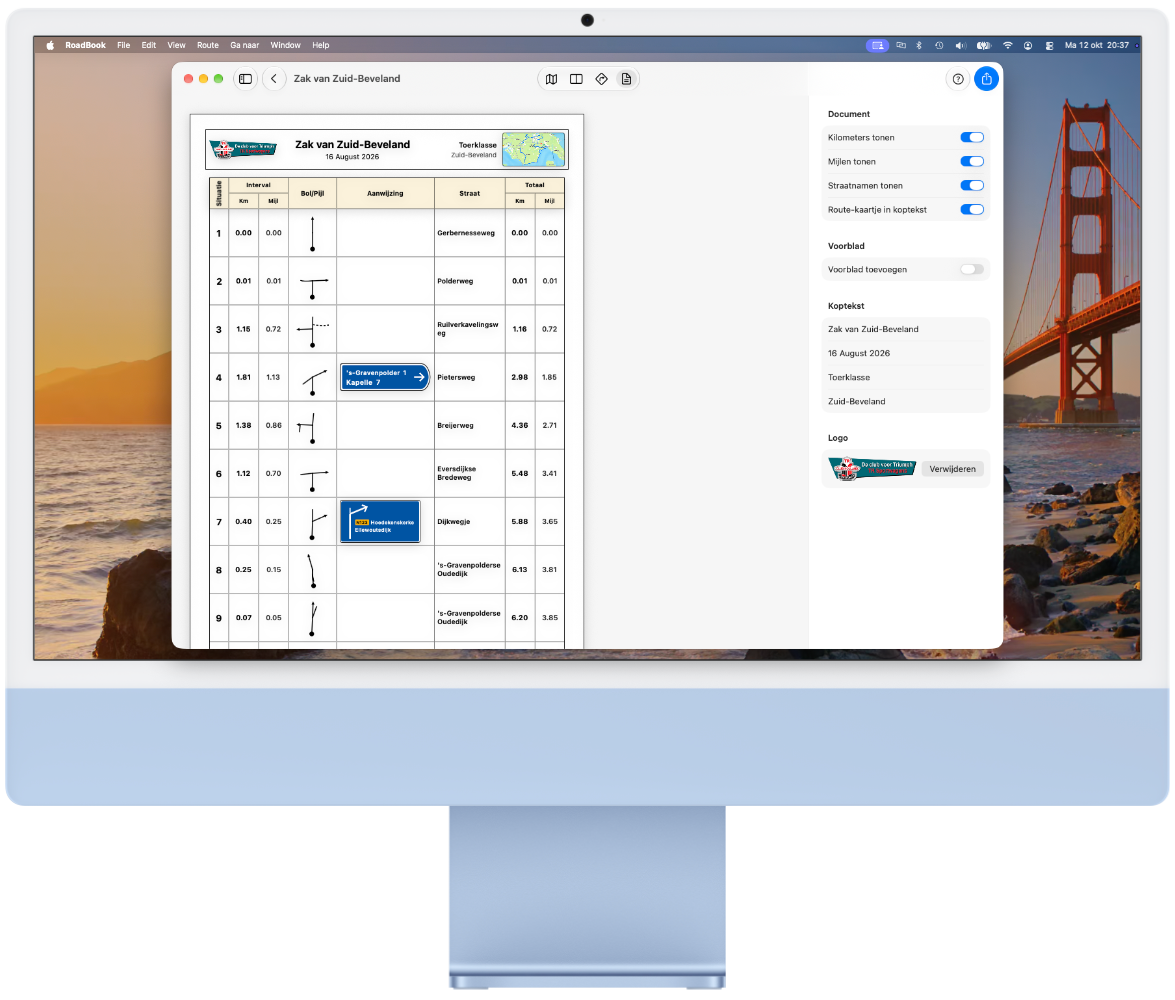This screenshot has width=1175, height=1000.
Task: Open the Help menu
Action: point(321,45)
